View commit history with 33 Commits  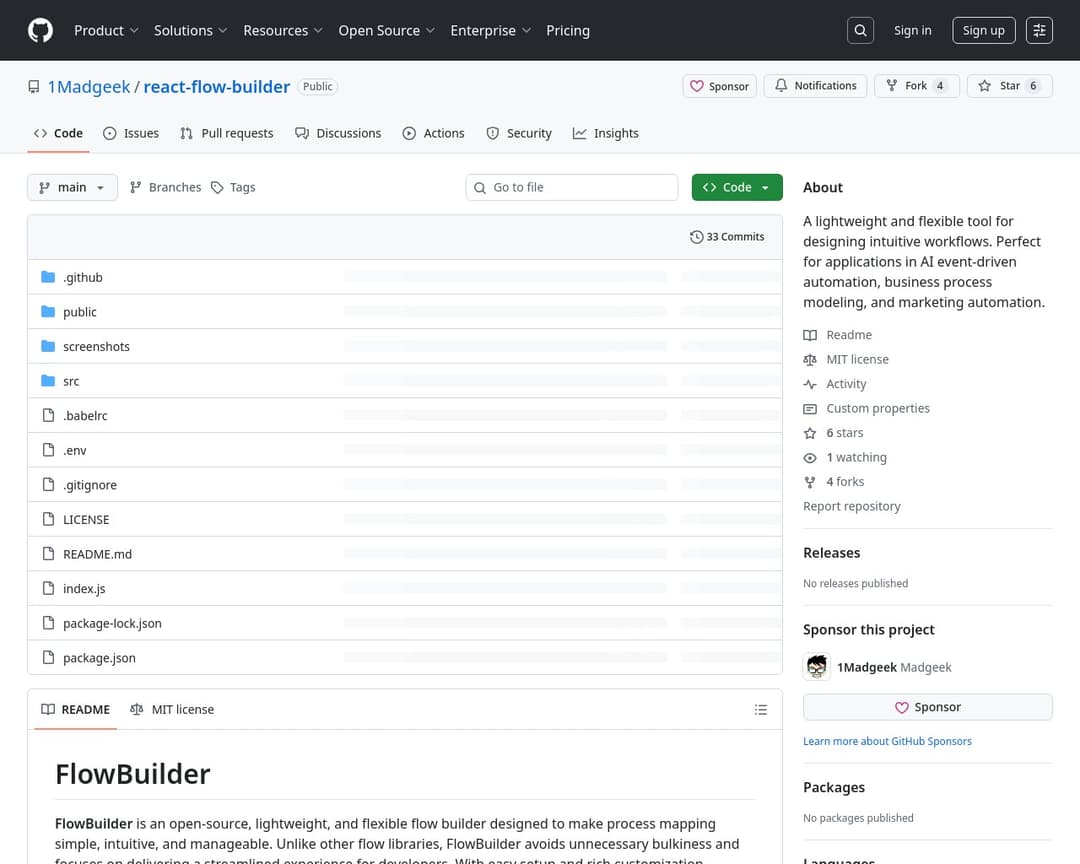[727, 237]
